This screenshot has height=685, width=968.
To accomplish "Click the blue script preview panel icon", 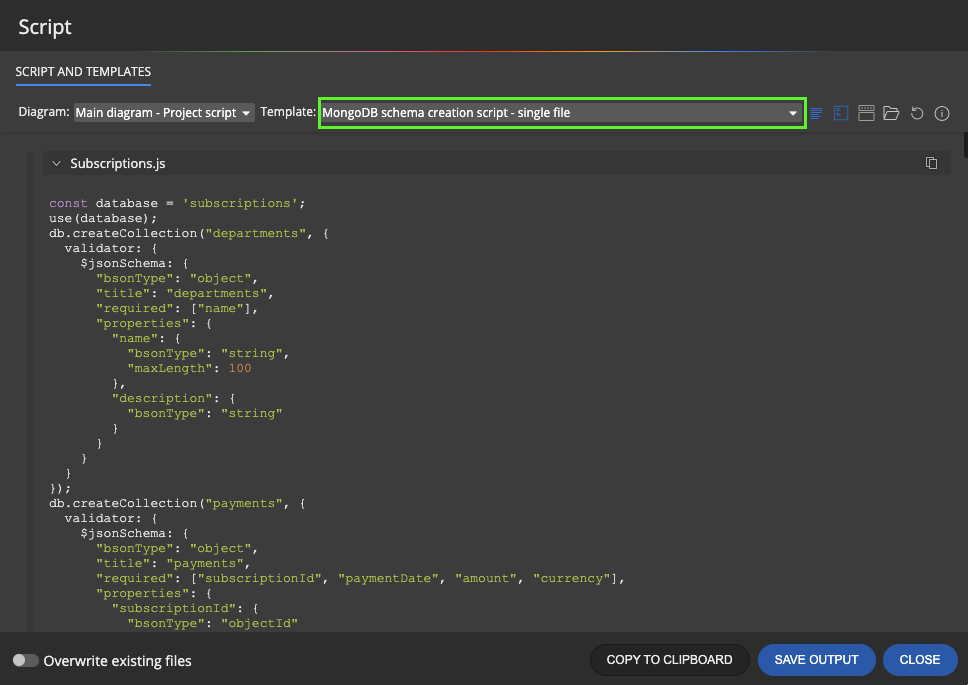I will [841, 113].
